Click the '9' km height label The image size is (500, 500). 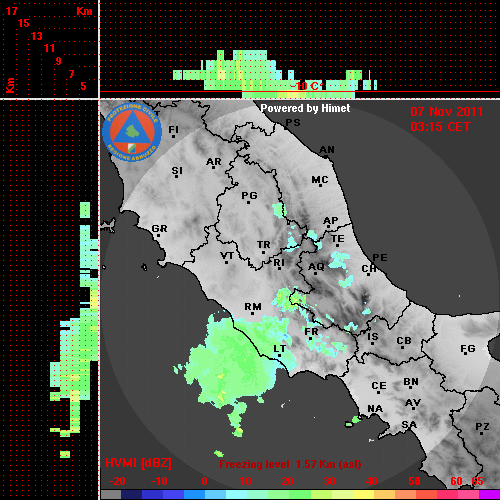click(x=59, y=61)
